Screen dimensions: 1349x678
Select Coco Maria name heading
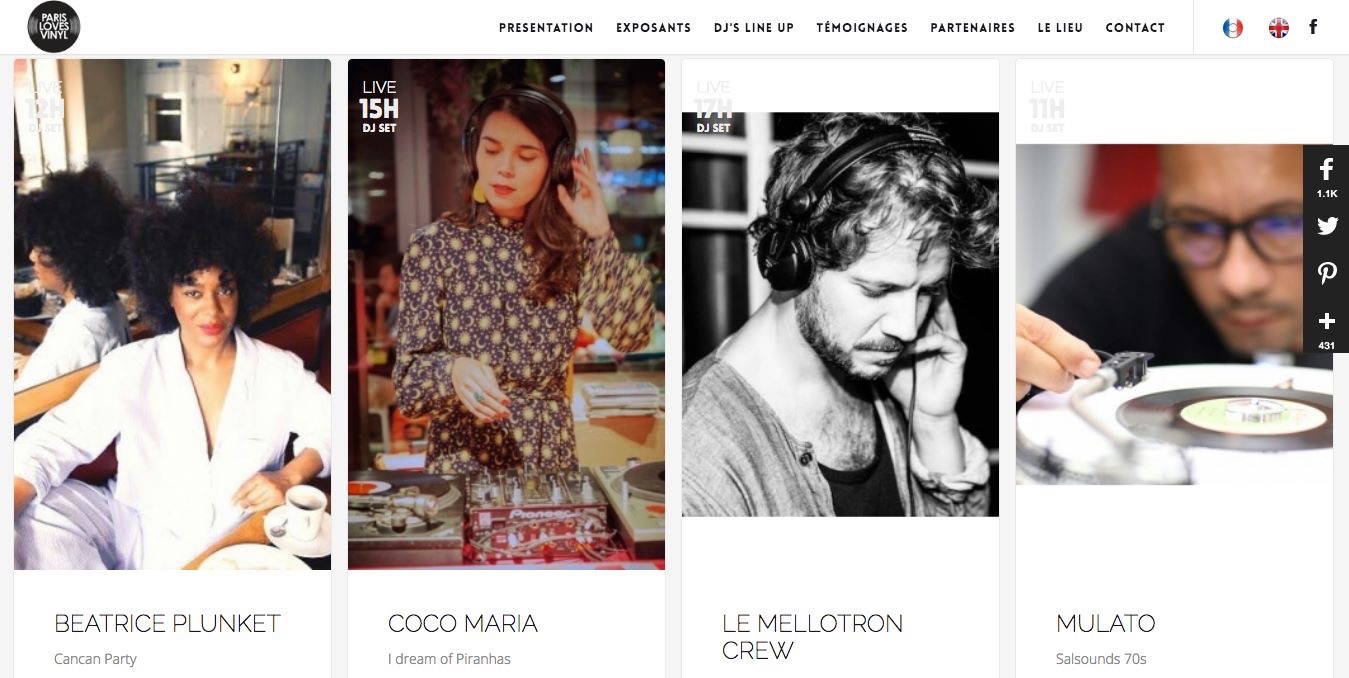(x=463, y=623)
